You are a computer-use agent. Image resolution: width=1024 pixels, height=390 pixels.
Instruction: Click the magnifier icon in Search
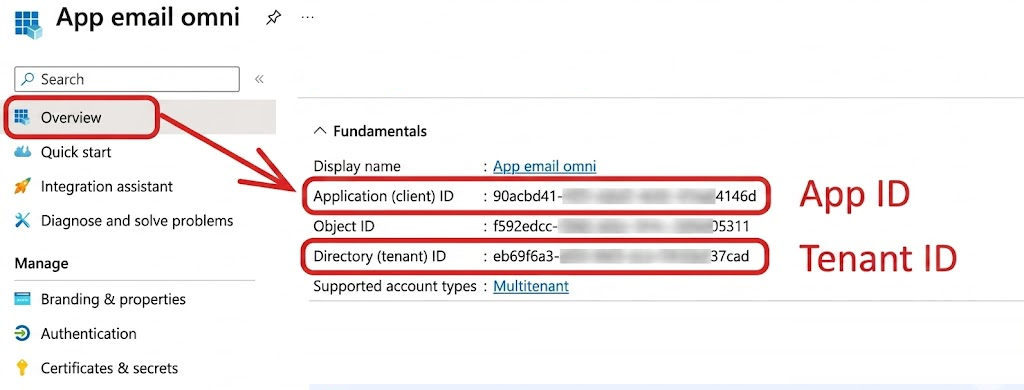point(27,79)
